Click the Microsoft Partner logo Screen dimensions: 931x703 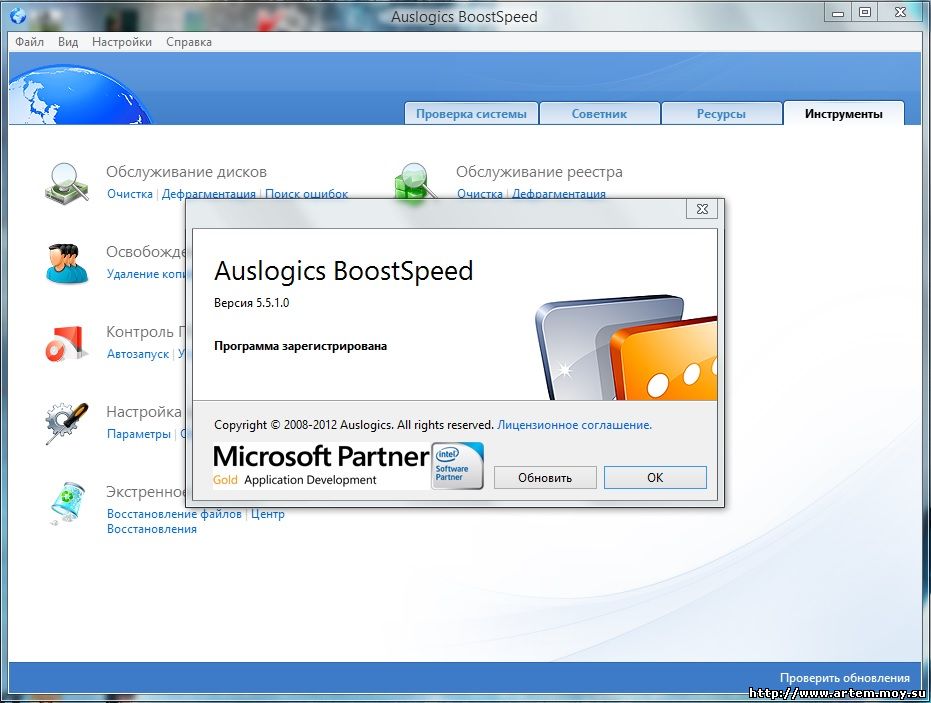[x=321, y=466]
